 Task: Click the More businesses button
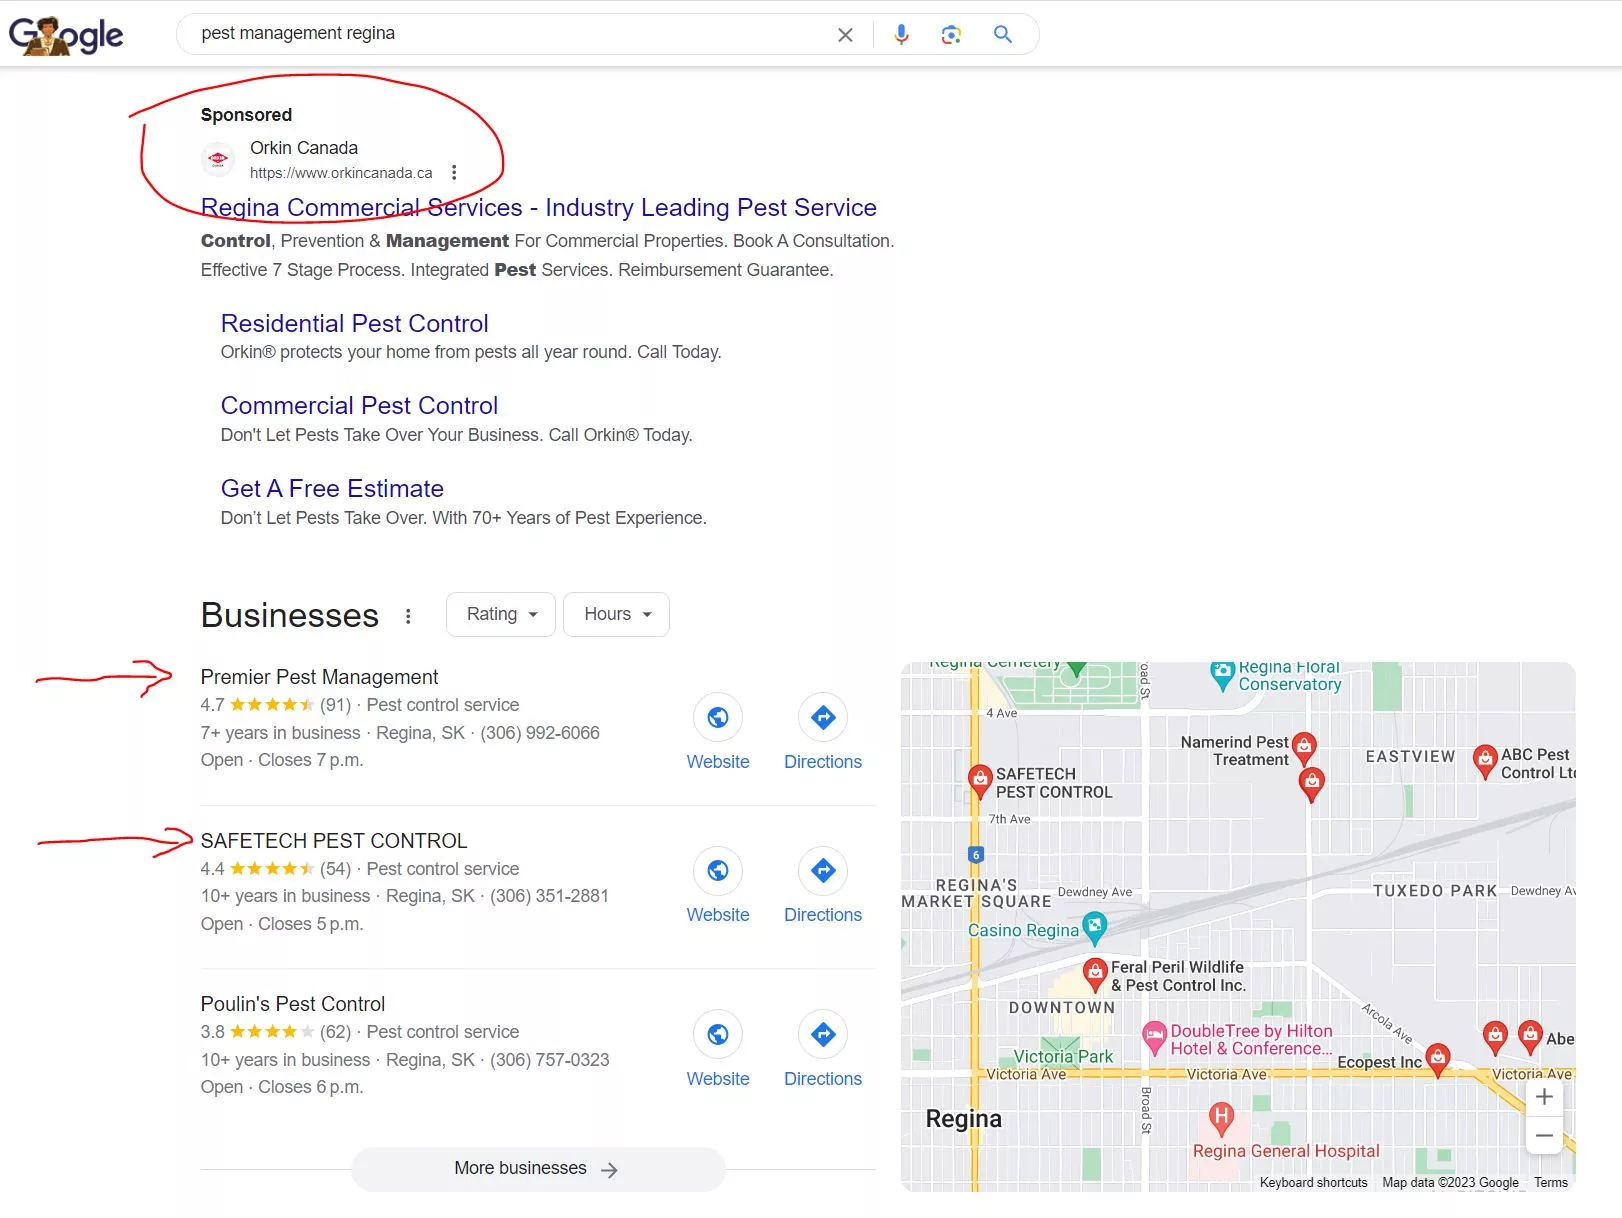point(538,1169)
